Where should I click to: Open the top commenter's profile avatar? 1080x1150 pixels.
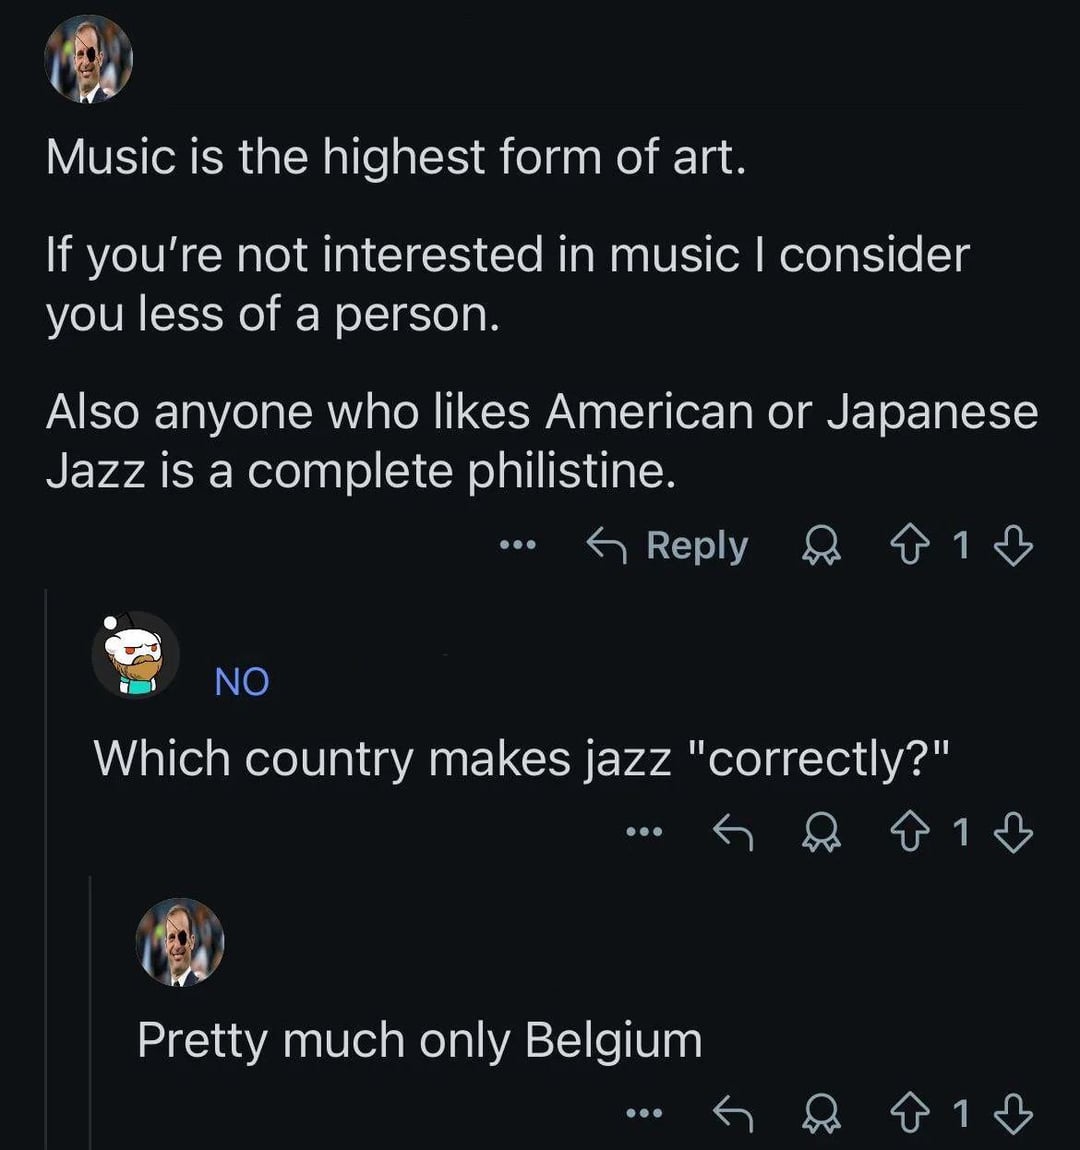click(x=88, y=59)
